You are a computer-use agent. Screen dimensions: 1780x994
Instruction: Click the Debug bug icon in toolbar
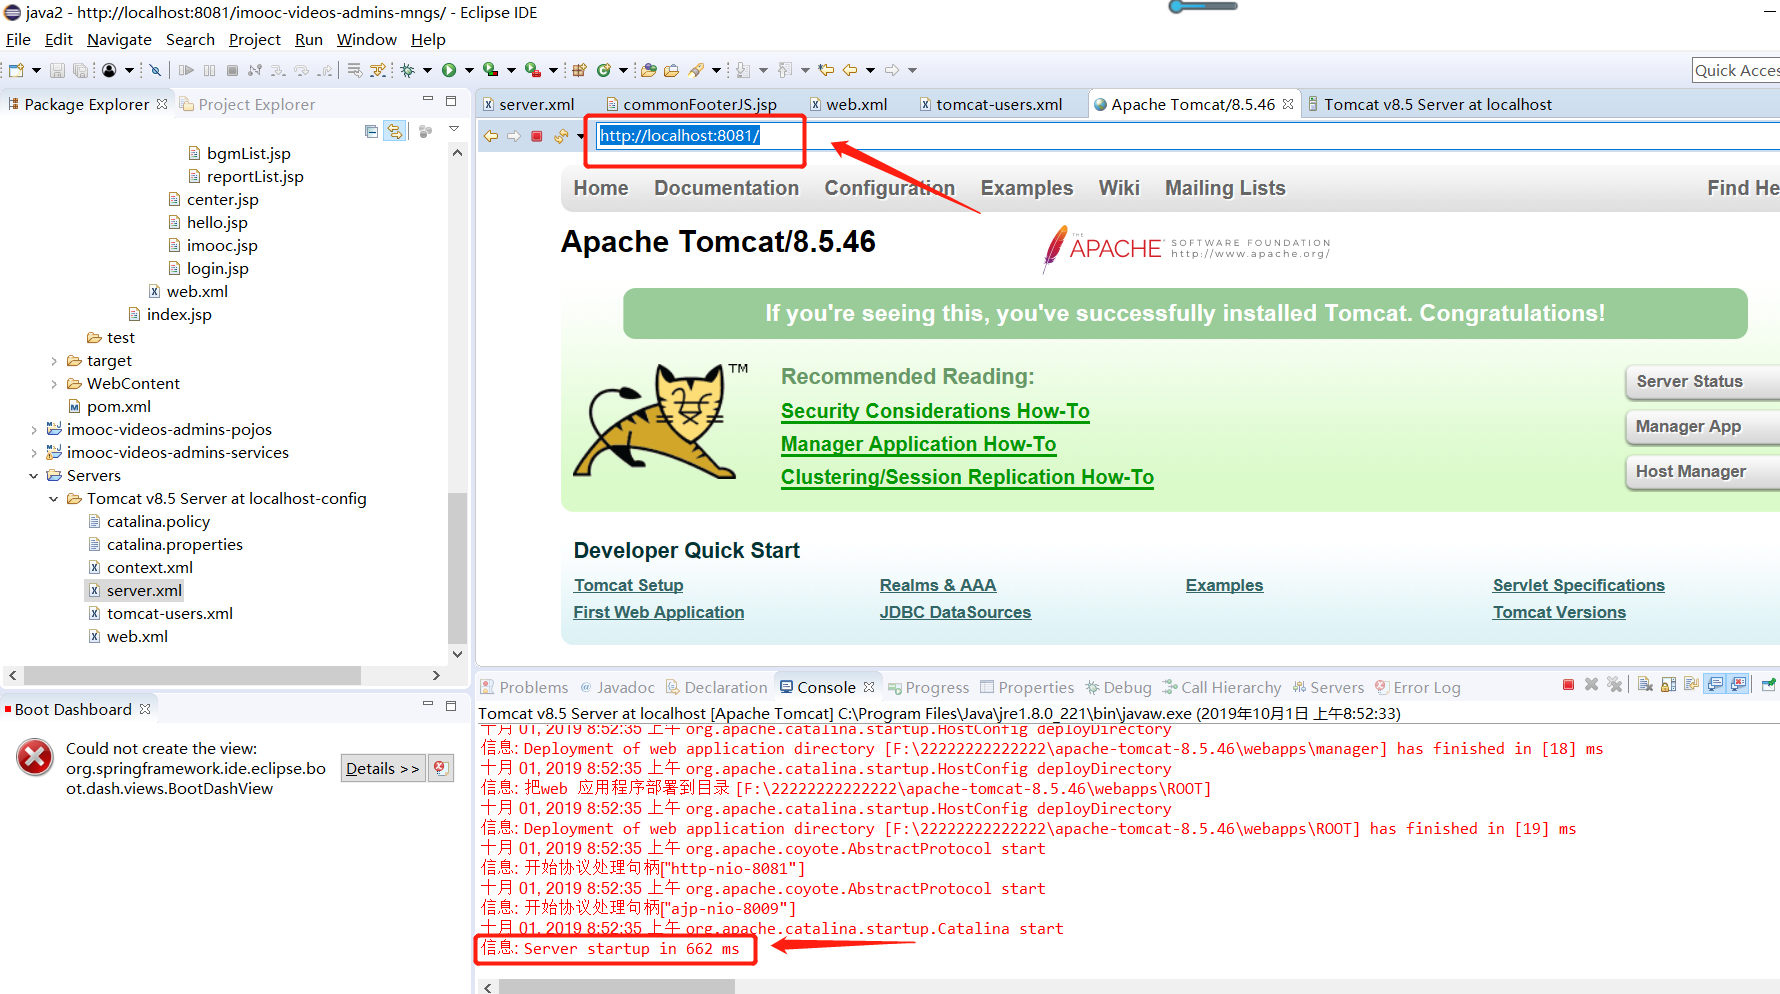(x=407, y=70)
